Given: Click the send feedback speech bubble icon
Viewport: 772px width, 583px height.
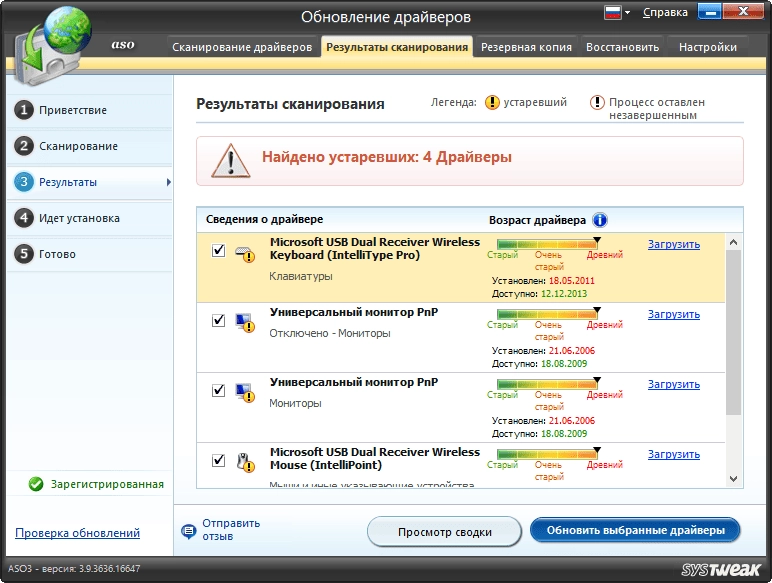Looking at the screenshot, I should 189,531.
